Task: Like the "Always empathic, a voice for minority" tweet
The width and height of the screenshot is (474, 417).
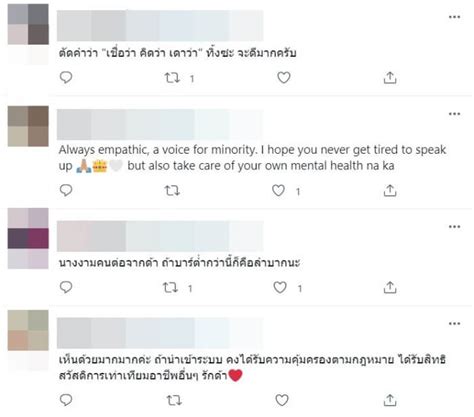Action: [278, 190]
